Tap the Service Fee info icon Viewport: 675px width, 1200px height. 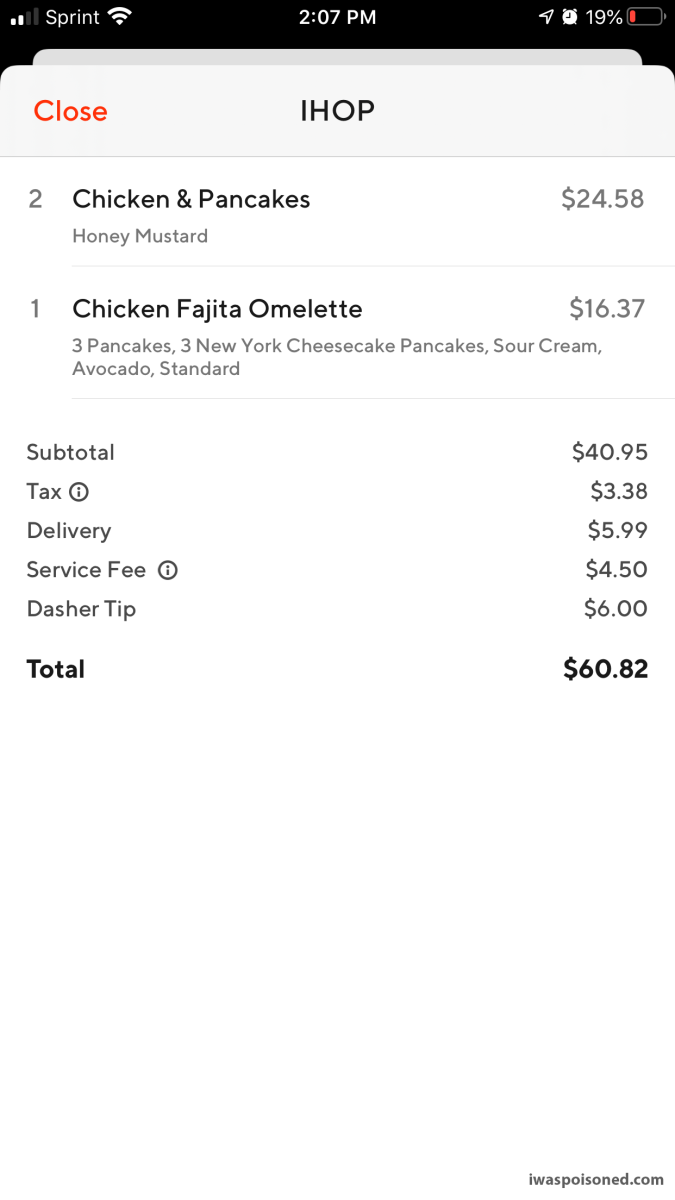click(x=168, y=571)
